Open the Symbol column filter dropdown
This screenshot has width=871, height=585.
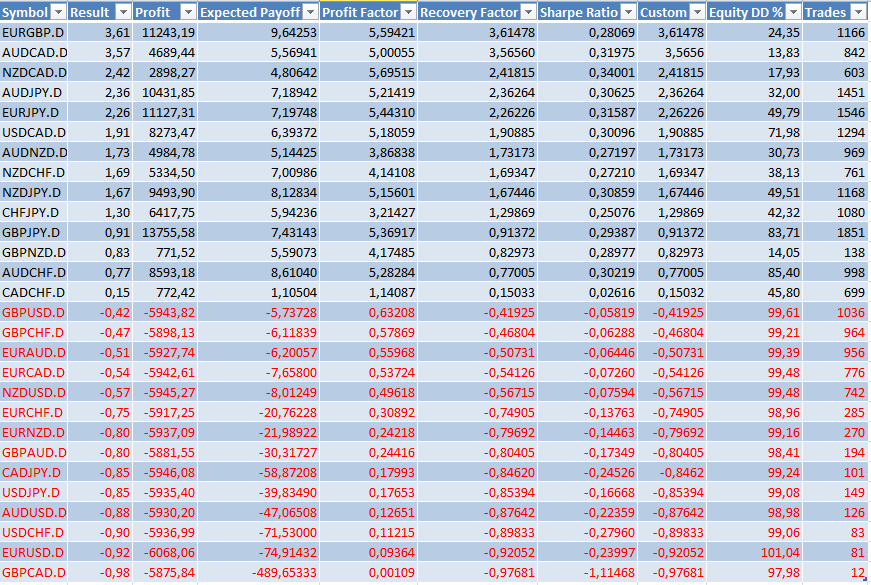pos(58,12)
